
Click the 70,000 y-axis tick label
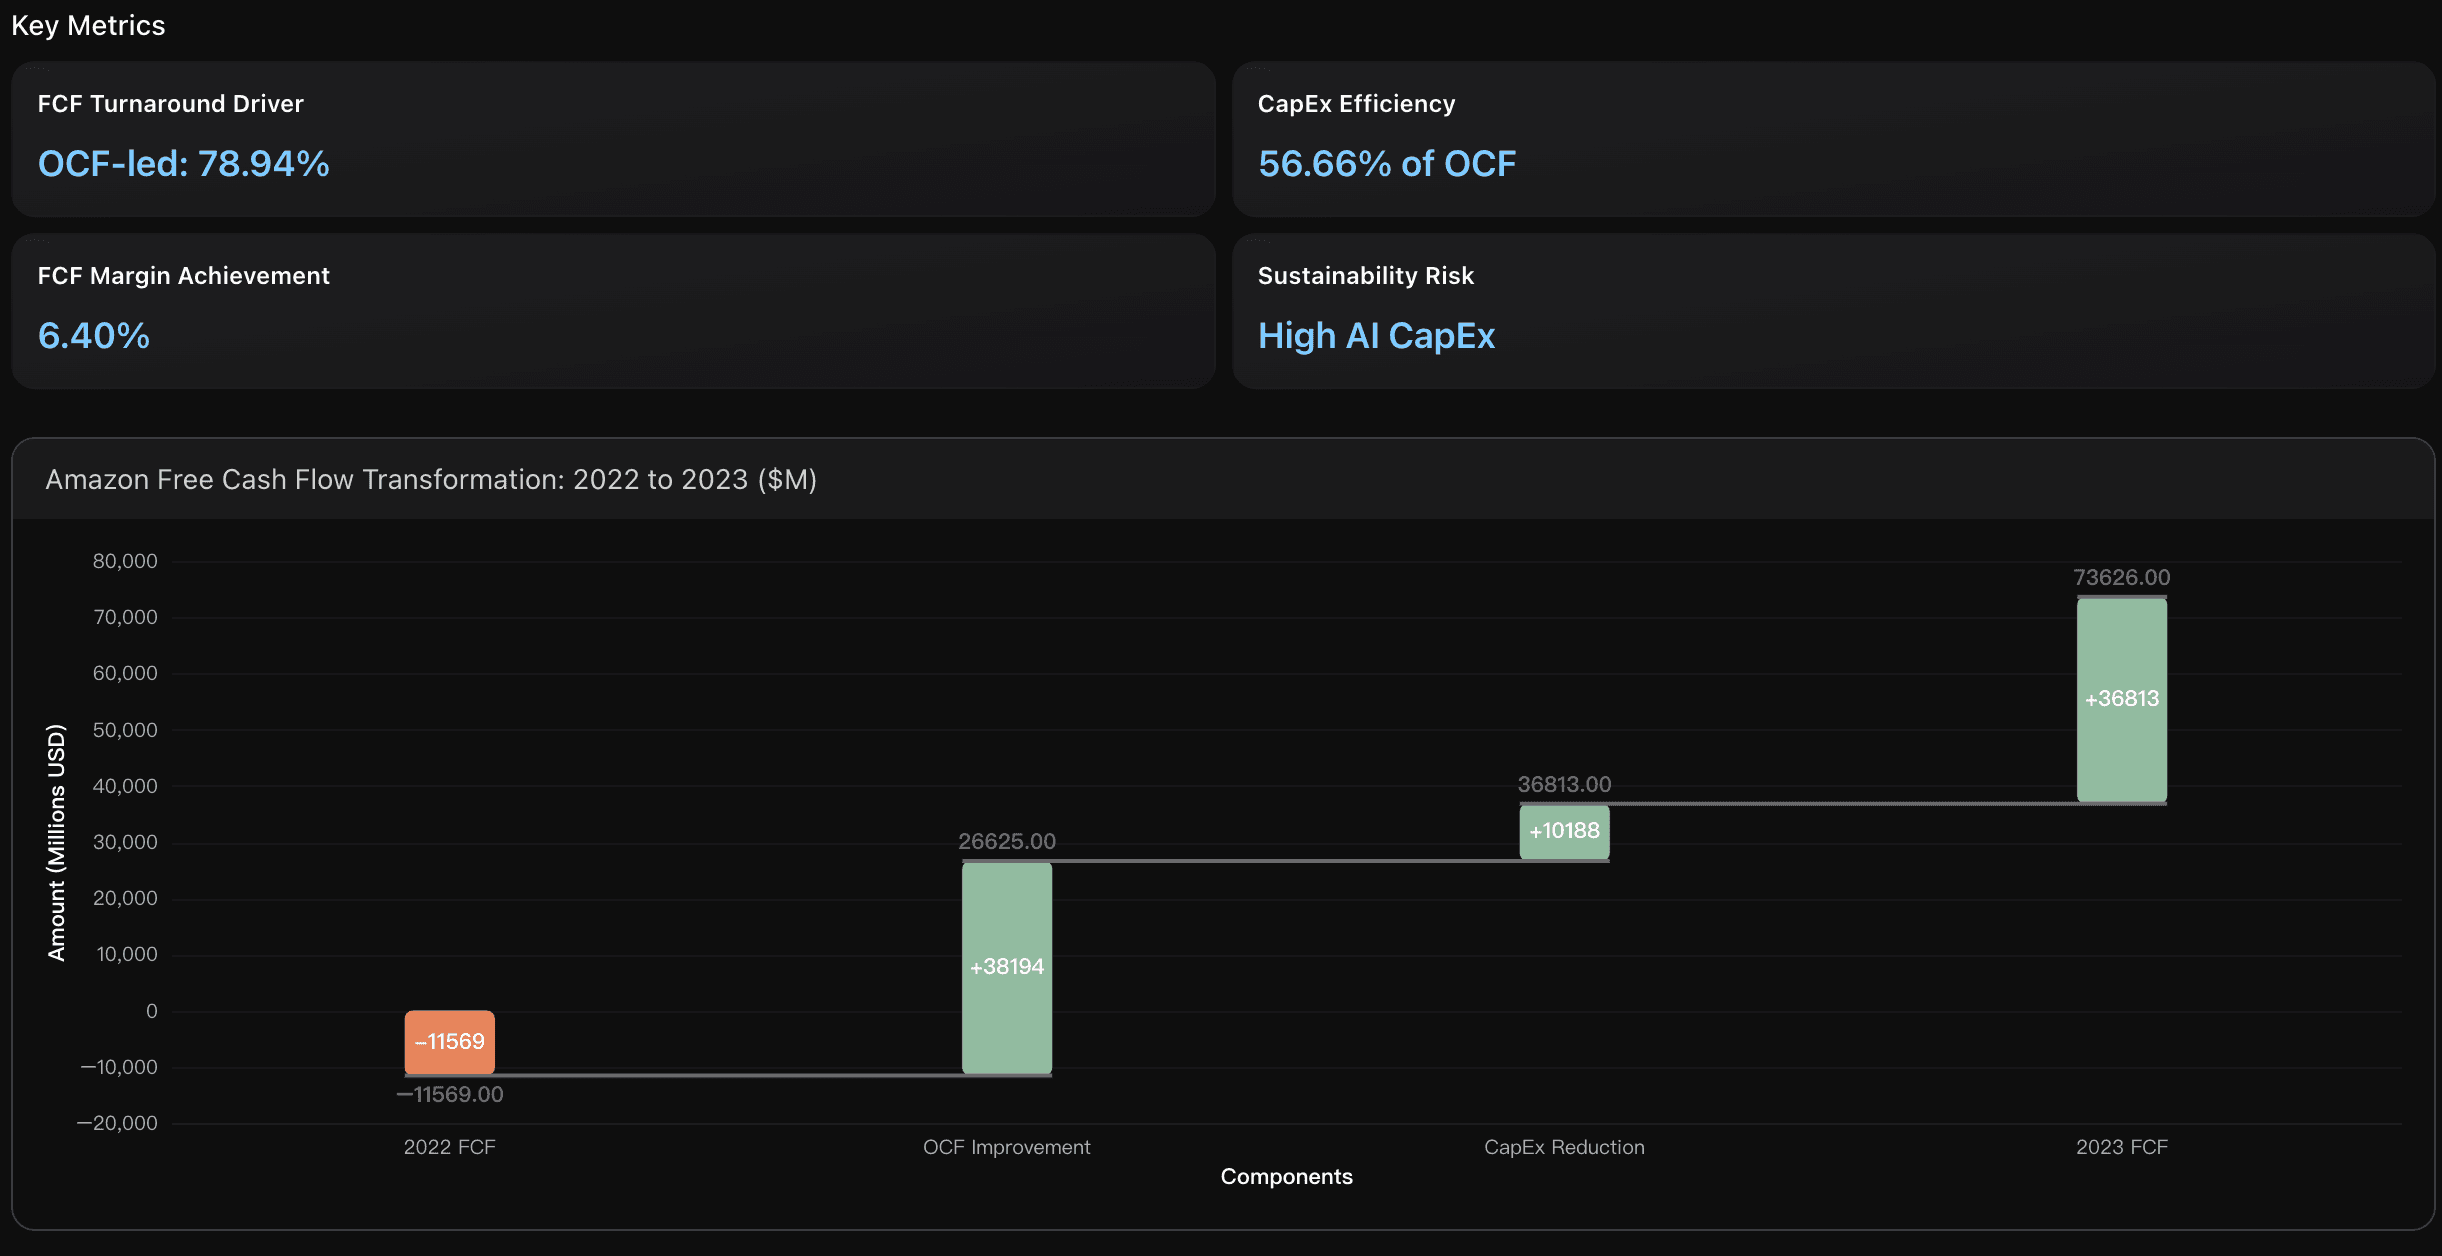pos(125,618)
